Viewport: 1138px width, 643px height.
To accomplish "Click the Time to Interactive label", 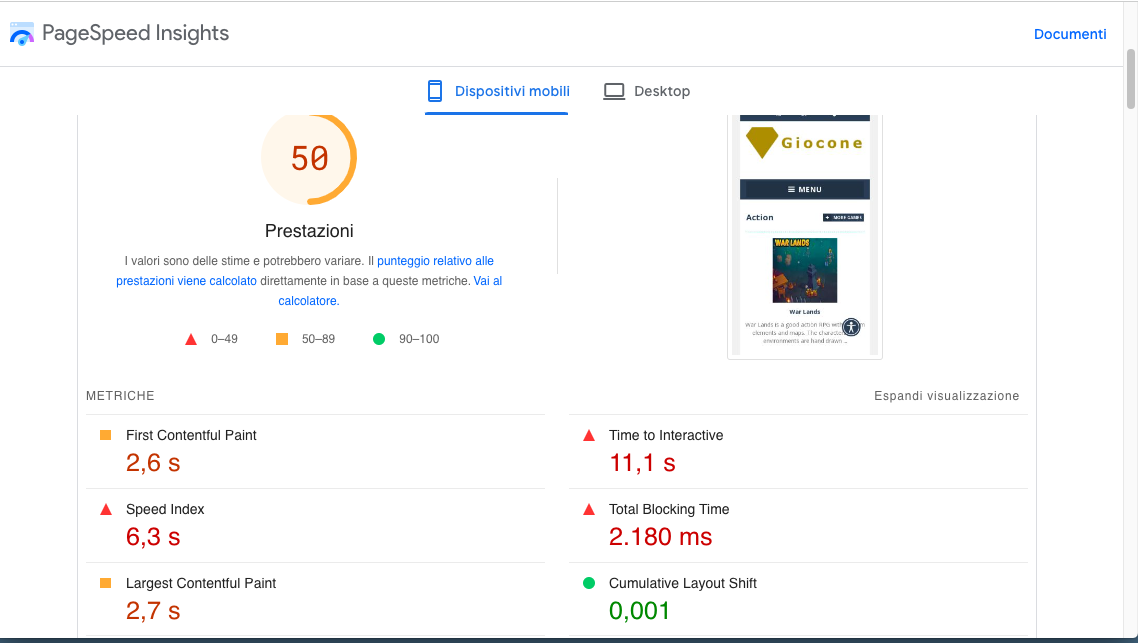I will pos(666,435).
